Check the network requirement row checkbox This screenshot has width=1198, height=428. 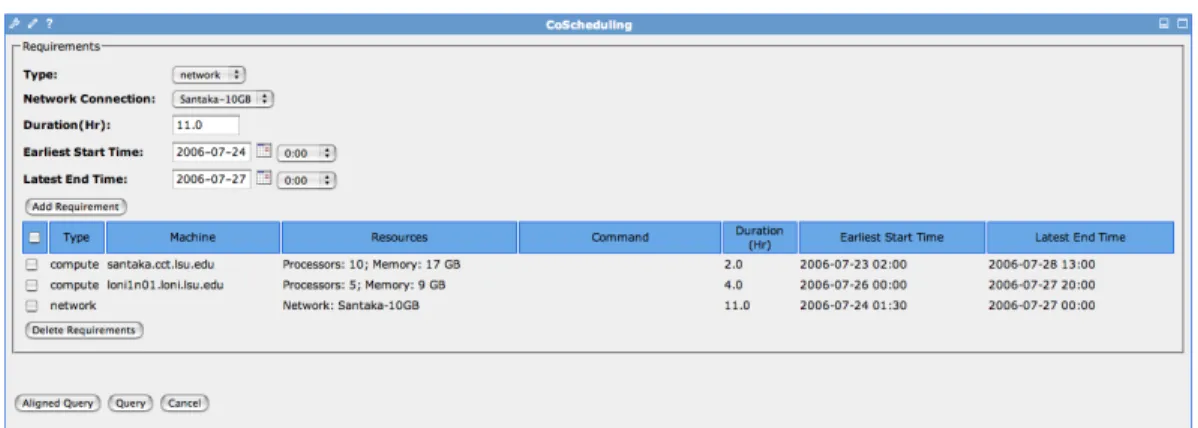click(32, 305)
